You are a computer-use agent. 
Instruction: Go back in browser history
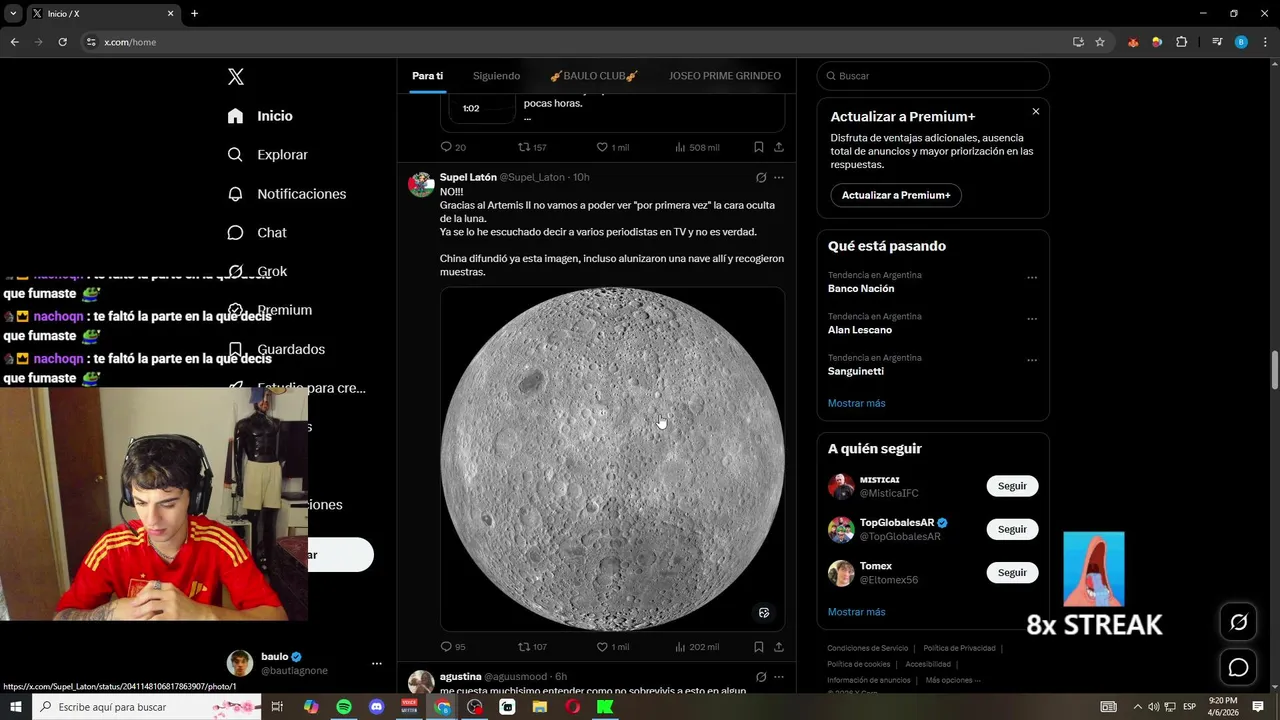[x=14, y=42]
